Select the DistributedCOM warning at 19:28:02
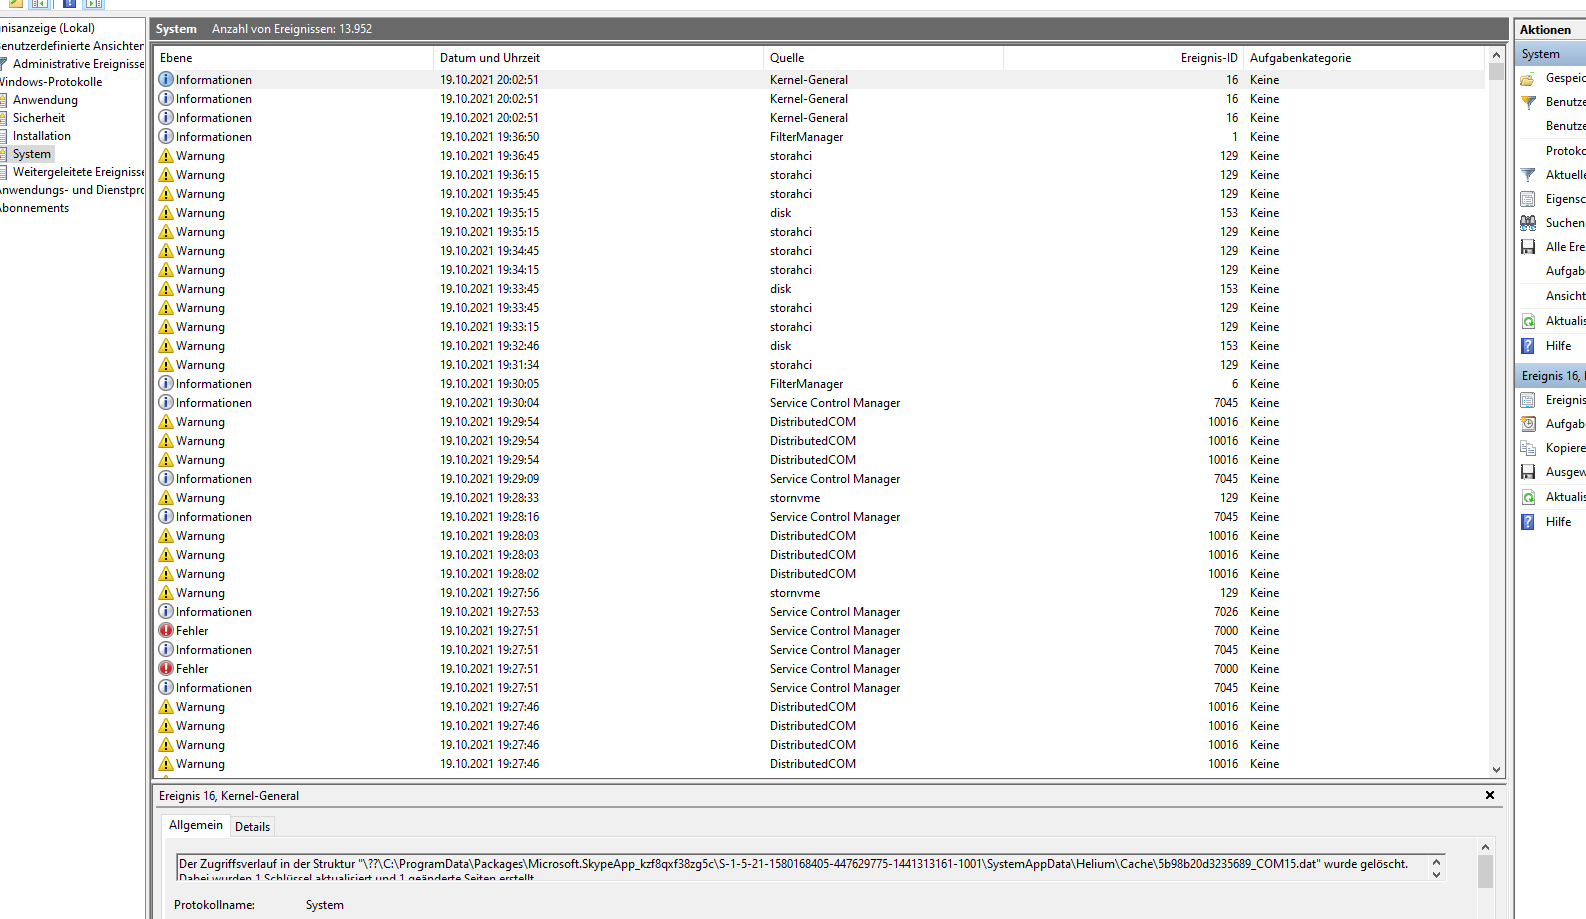Image resolution: width=1586 pixels, height=919 pixels. (x=819, y=574)
